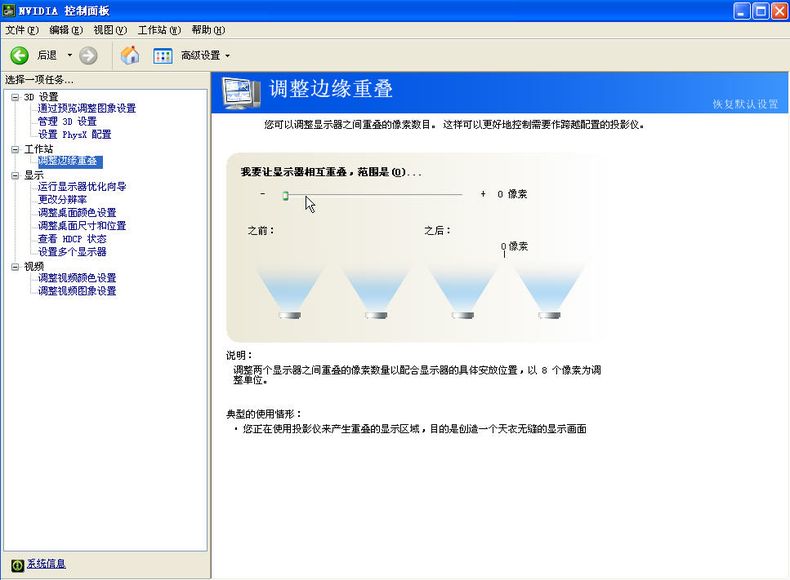The height and width of the screenshot is (580, 790).
Task: Click 恢复默认设置 link
Action: coord(745,104)
